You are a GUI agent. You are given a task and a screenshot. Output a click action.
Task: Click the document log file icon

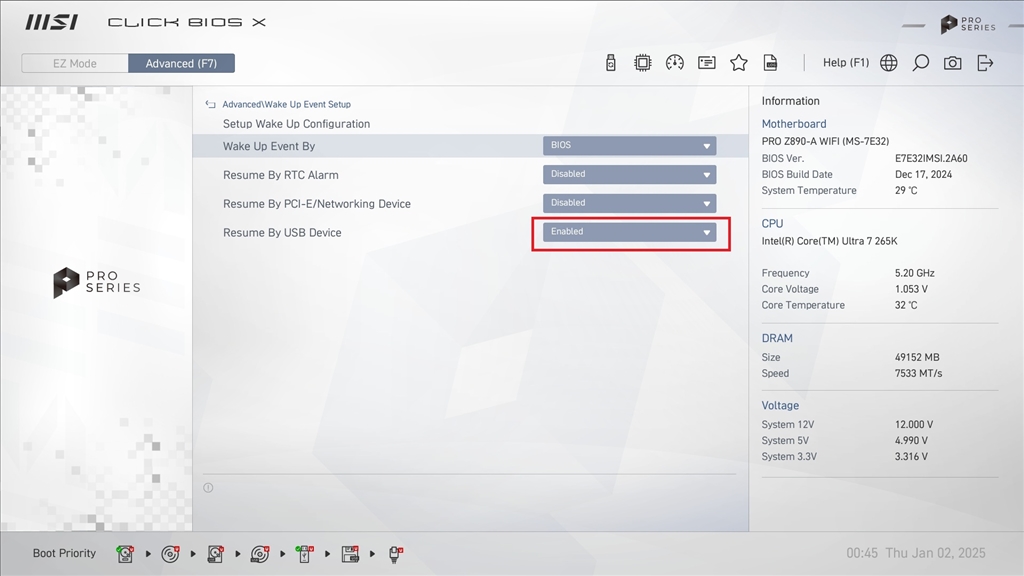pos(771,63)
